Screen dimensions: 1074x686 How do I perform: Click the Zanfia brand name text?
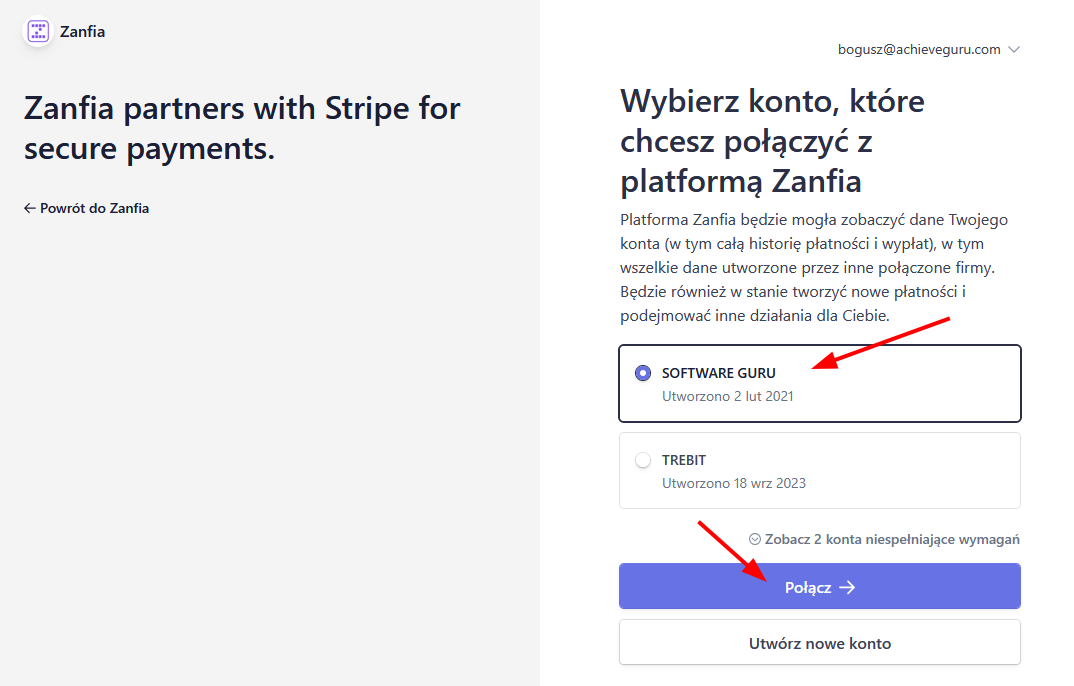pos(82,31)
